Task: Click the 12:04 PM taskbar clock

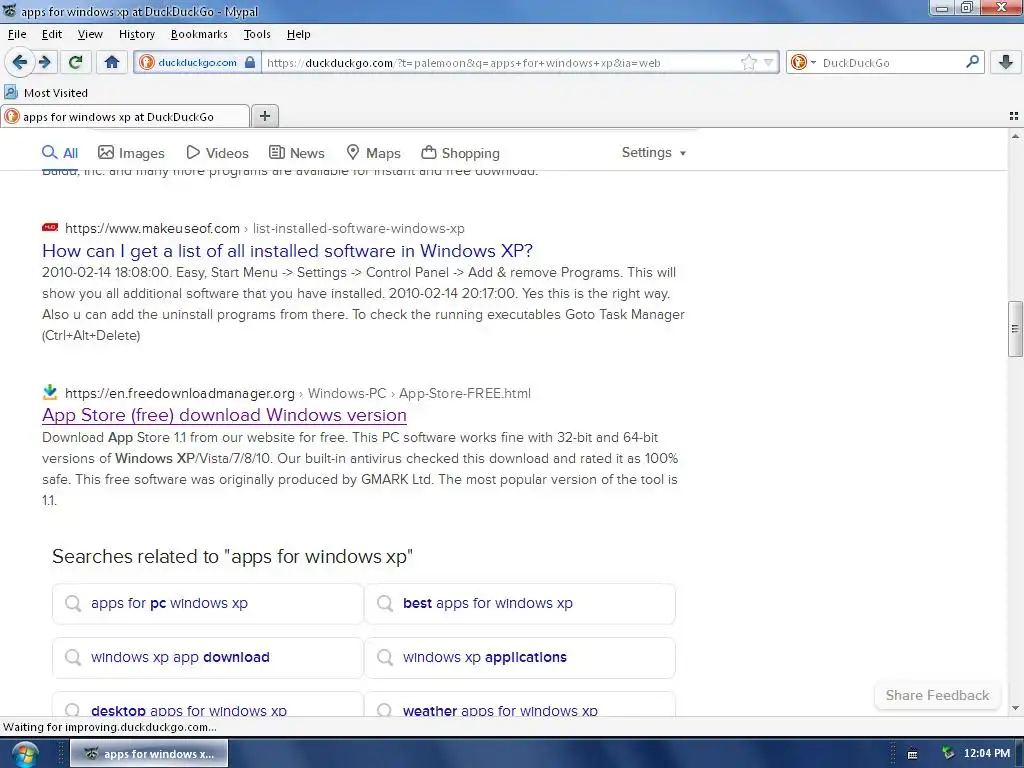Action: pos(987,754)
